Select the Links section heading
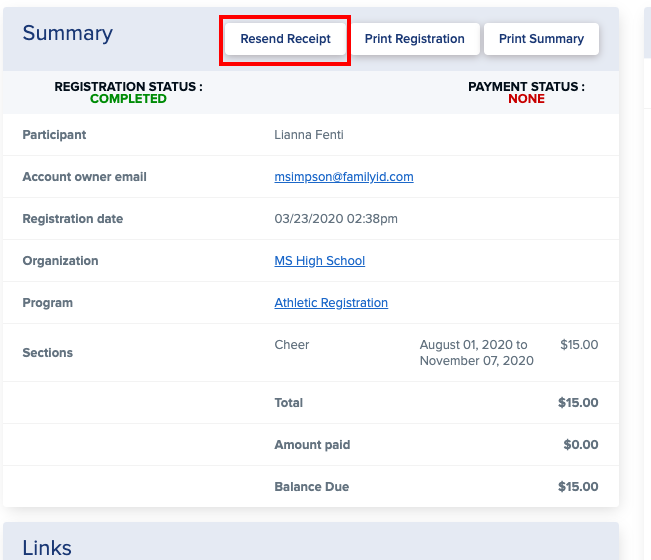Screen dimensions: 651x560 (x=47, y=548)
